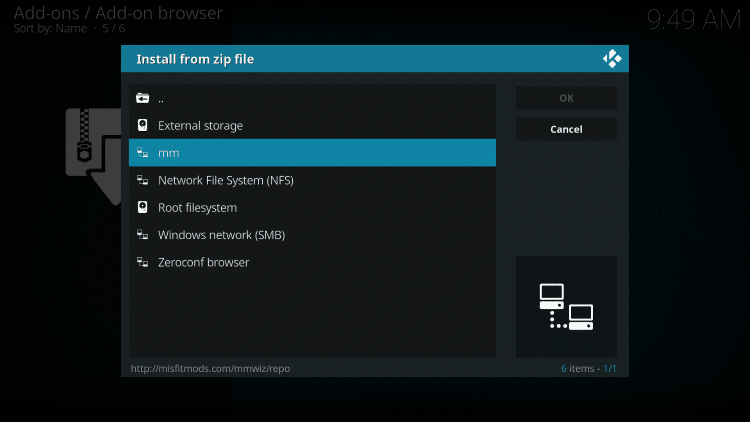Screen dimensions: 750x422
Task: Click the External storage drive icon
Action: [143, 126]
